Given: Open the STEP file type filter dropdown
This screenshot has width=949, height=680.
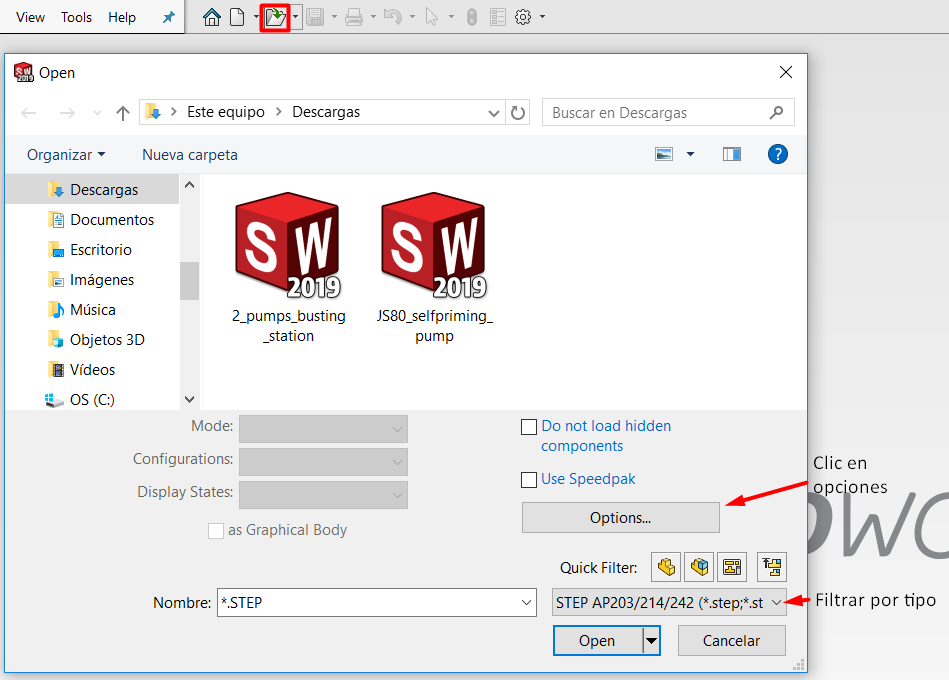Looking at the screenshot, I should tap(669, 603).
